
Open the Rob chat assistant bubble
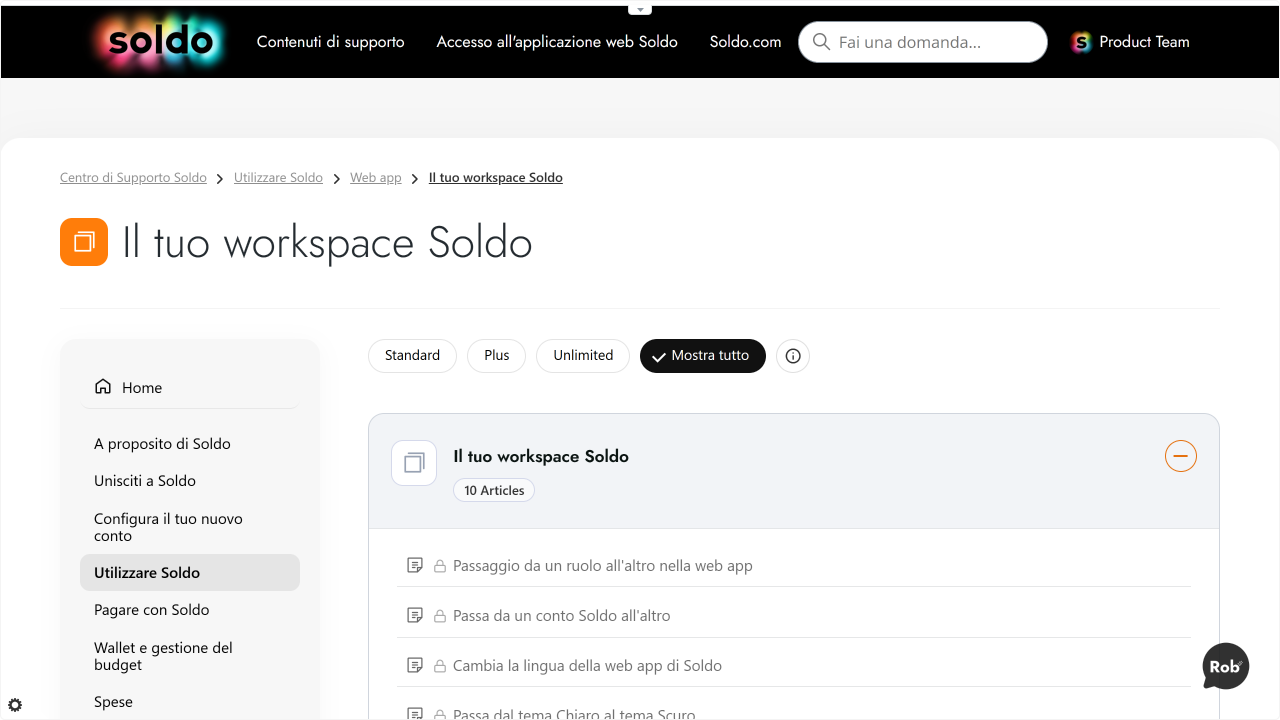(1226, 666)
